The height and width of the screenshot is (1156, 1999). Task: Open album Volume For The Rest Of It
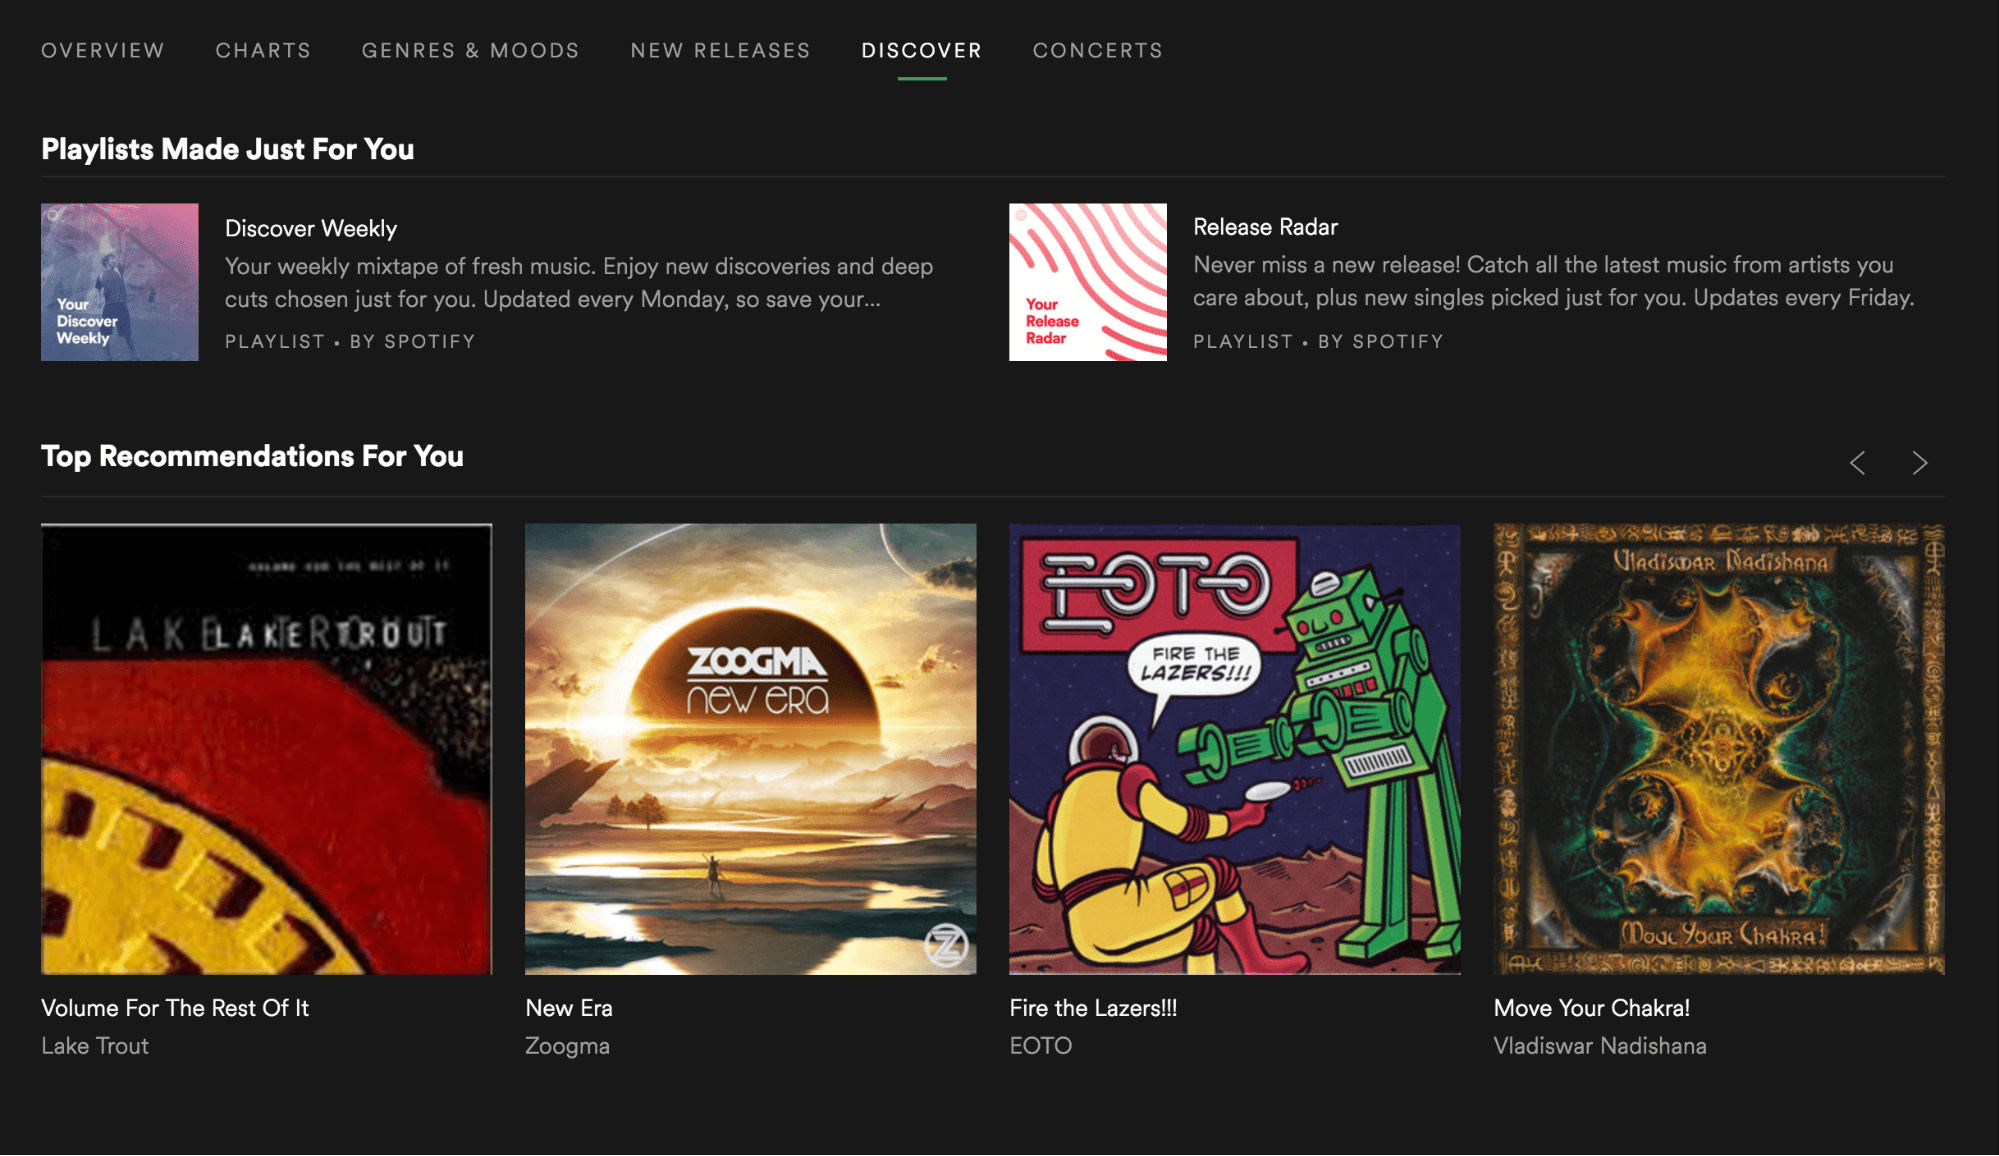pyautogui.click(x=175, y=1008)
